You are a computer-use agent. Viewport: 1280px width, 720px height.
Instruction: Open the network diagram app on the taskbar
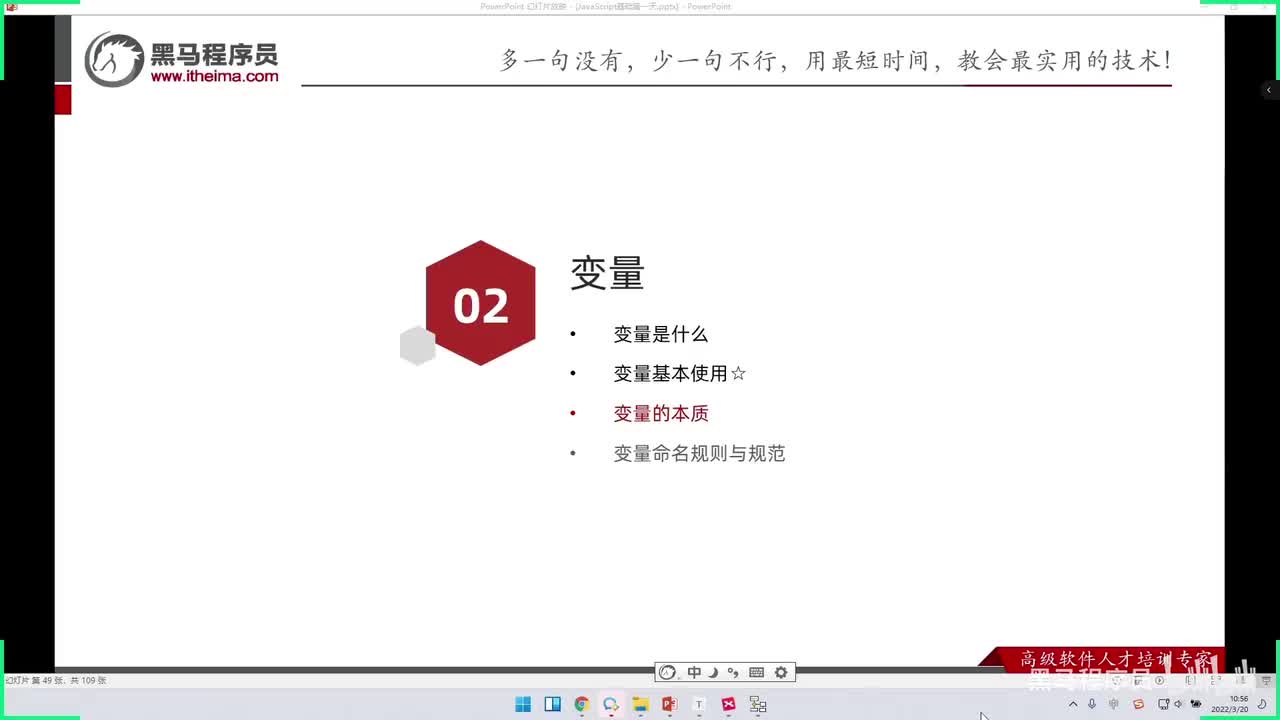click(758, 704)
